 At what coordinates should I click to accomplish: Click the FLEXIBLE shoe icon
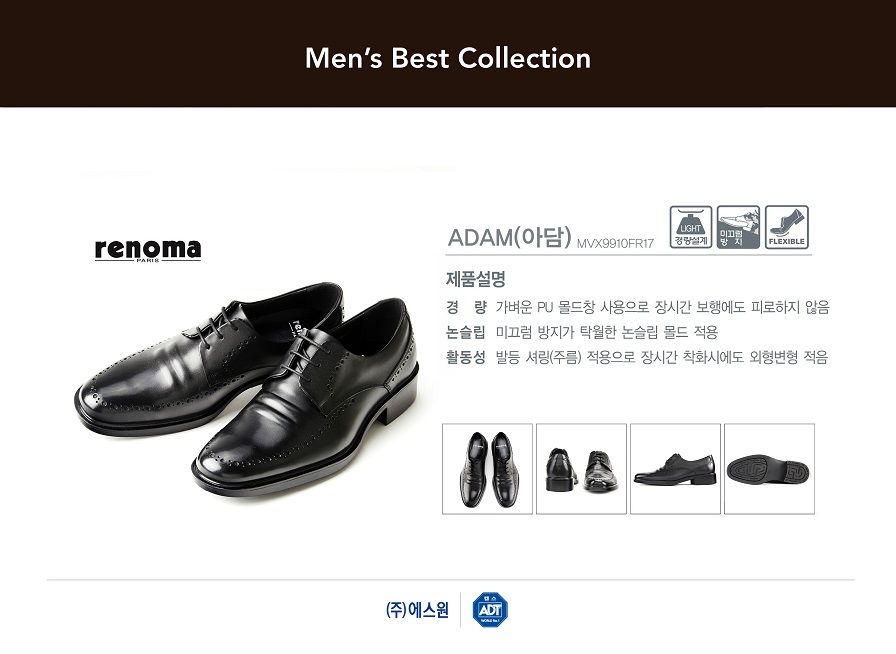pyautogui.click(x=787, y=227)
